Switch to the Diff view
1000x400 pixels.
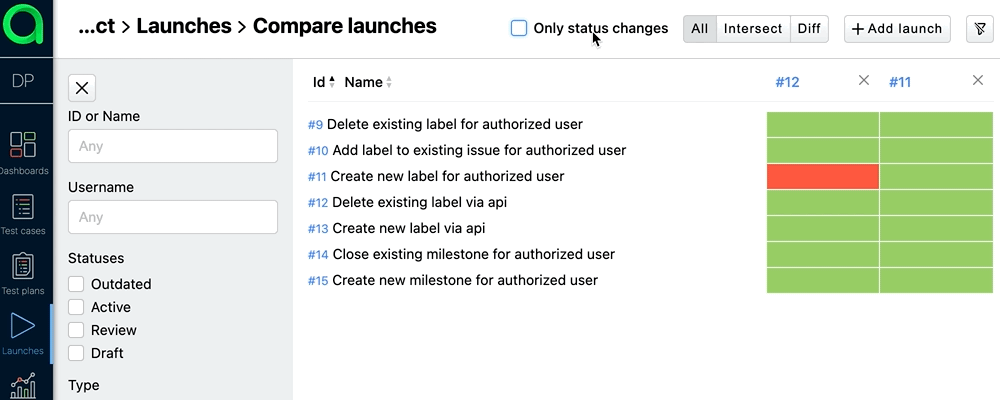tap(809, 29)
